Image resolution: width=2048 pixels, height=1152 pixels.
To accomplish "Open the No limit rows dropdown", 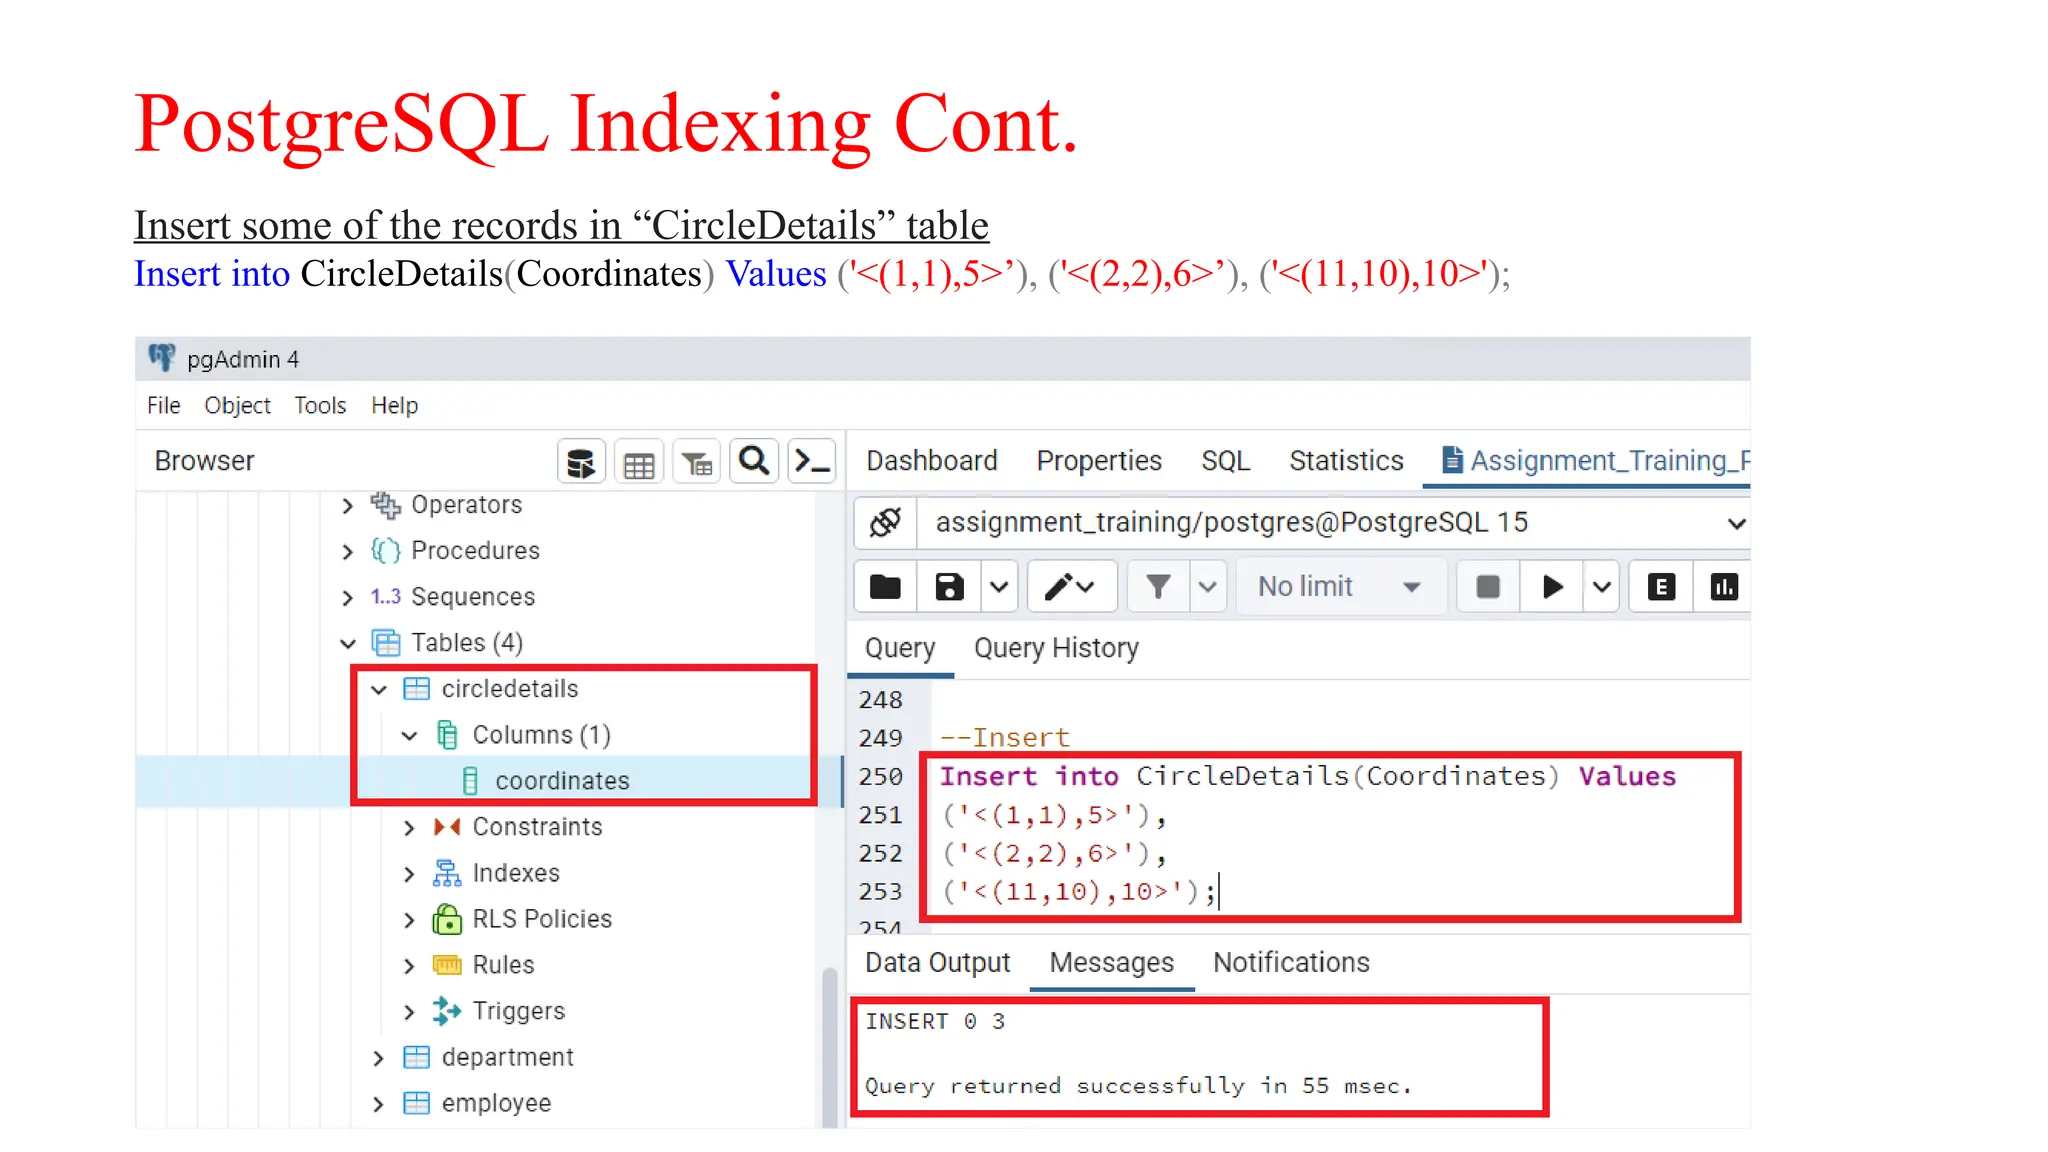I will click(1341, 587).
